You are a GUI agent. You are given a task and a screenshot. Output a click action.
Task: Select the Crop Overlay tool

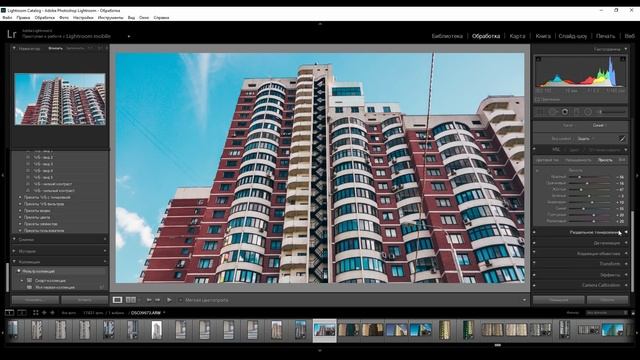click(x=541, y=111)
